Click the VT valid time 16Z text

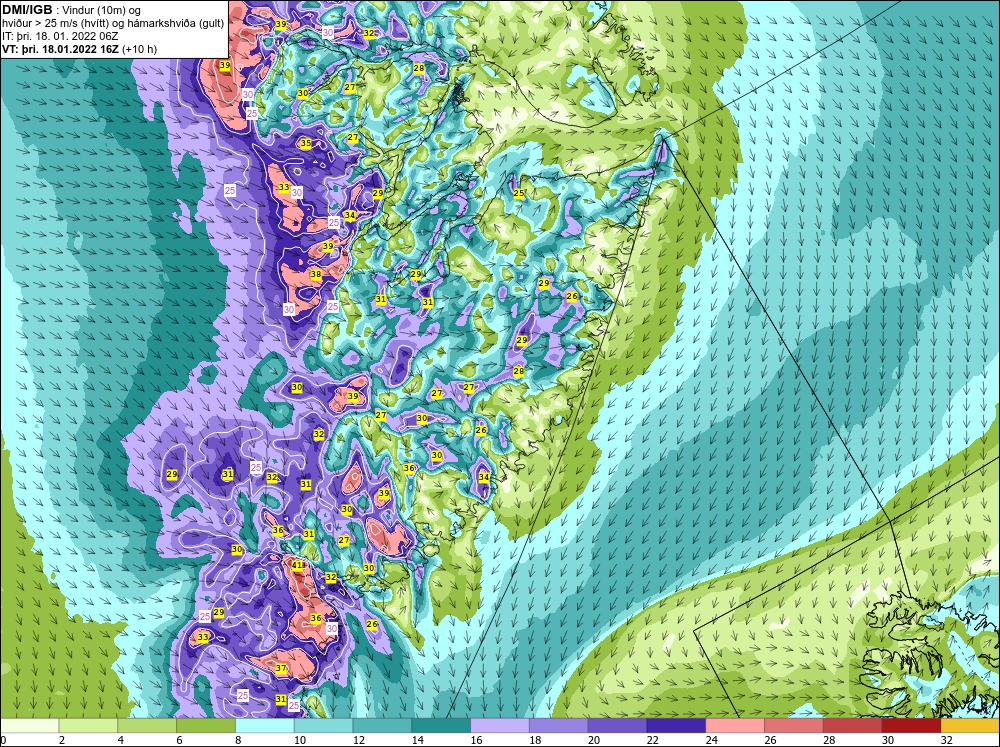click(x=61, y=49)
